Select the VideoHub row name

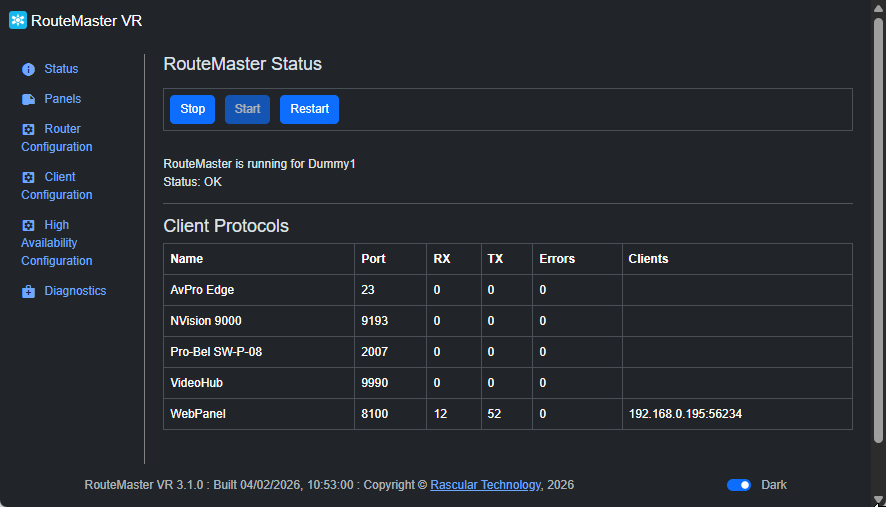pyautogui.click(x=197, y=383)
